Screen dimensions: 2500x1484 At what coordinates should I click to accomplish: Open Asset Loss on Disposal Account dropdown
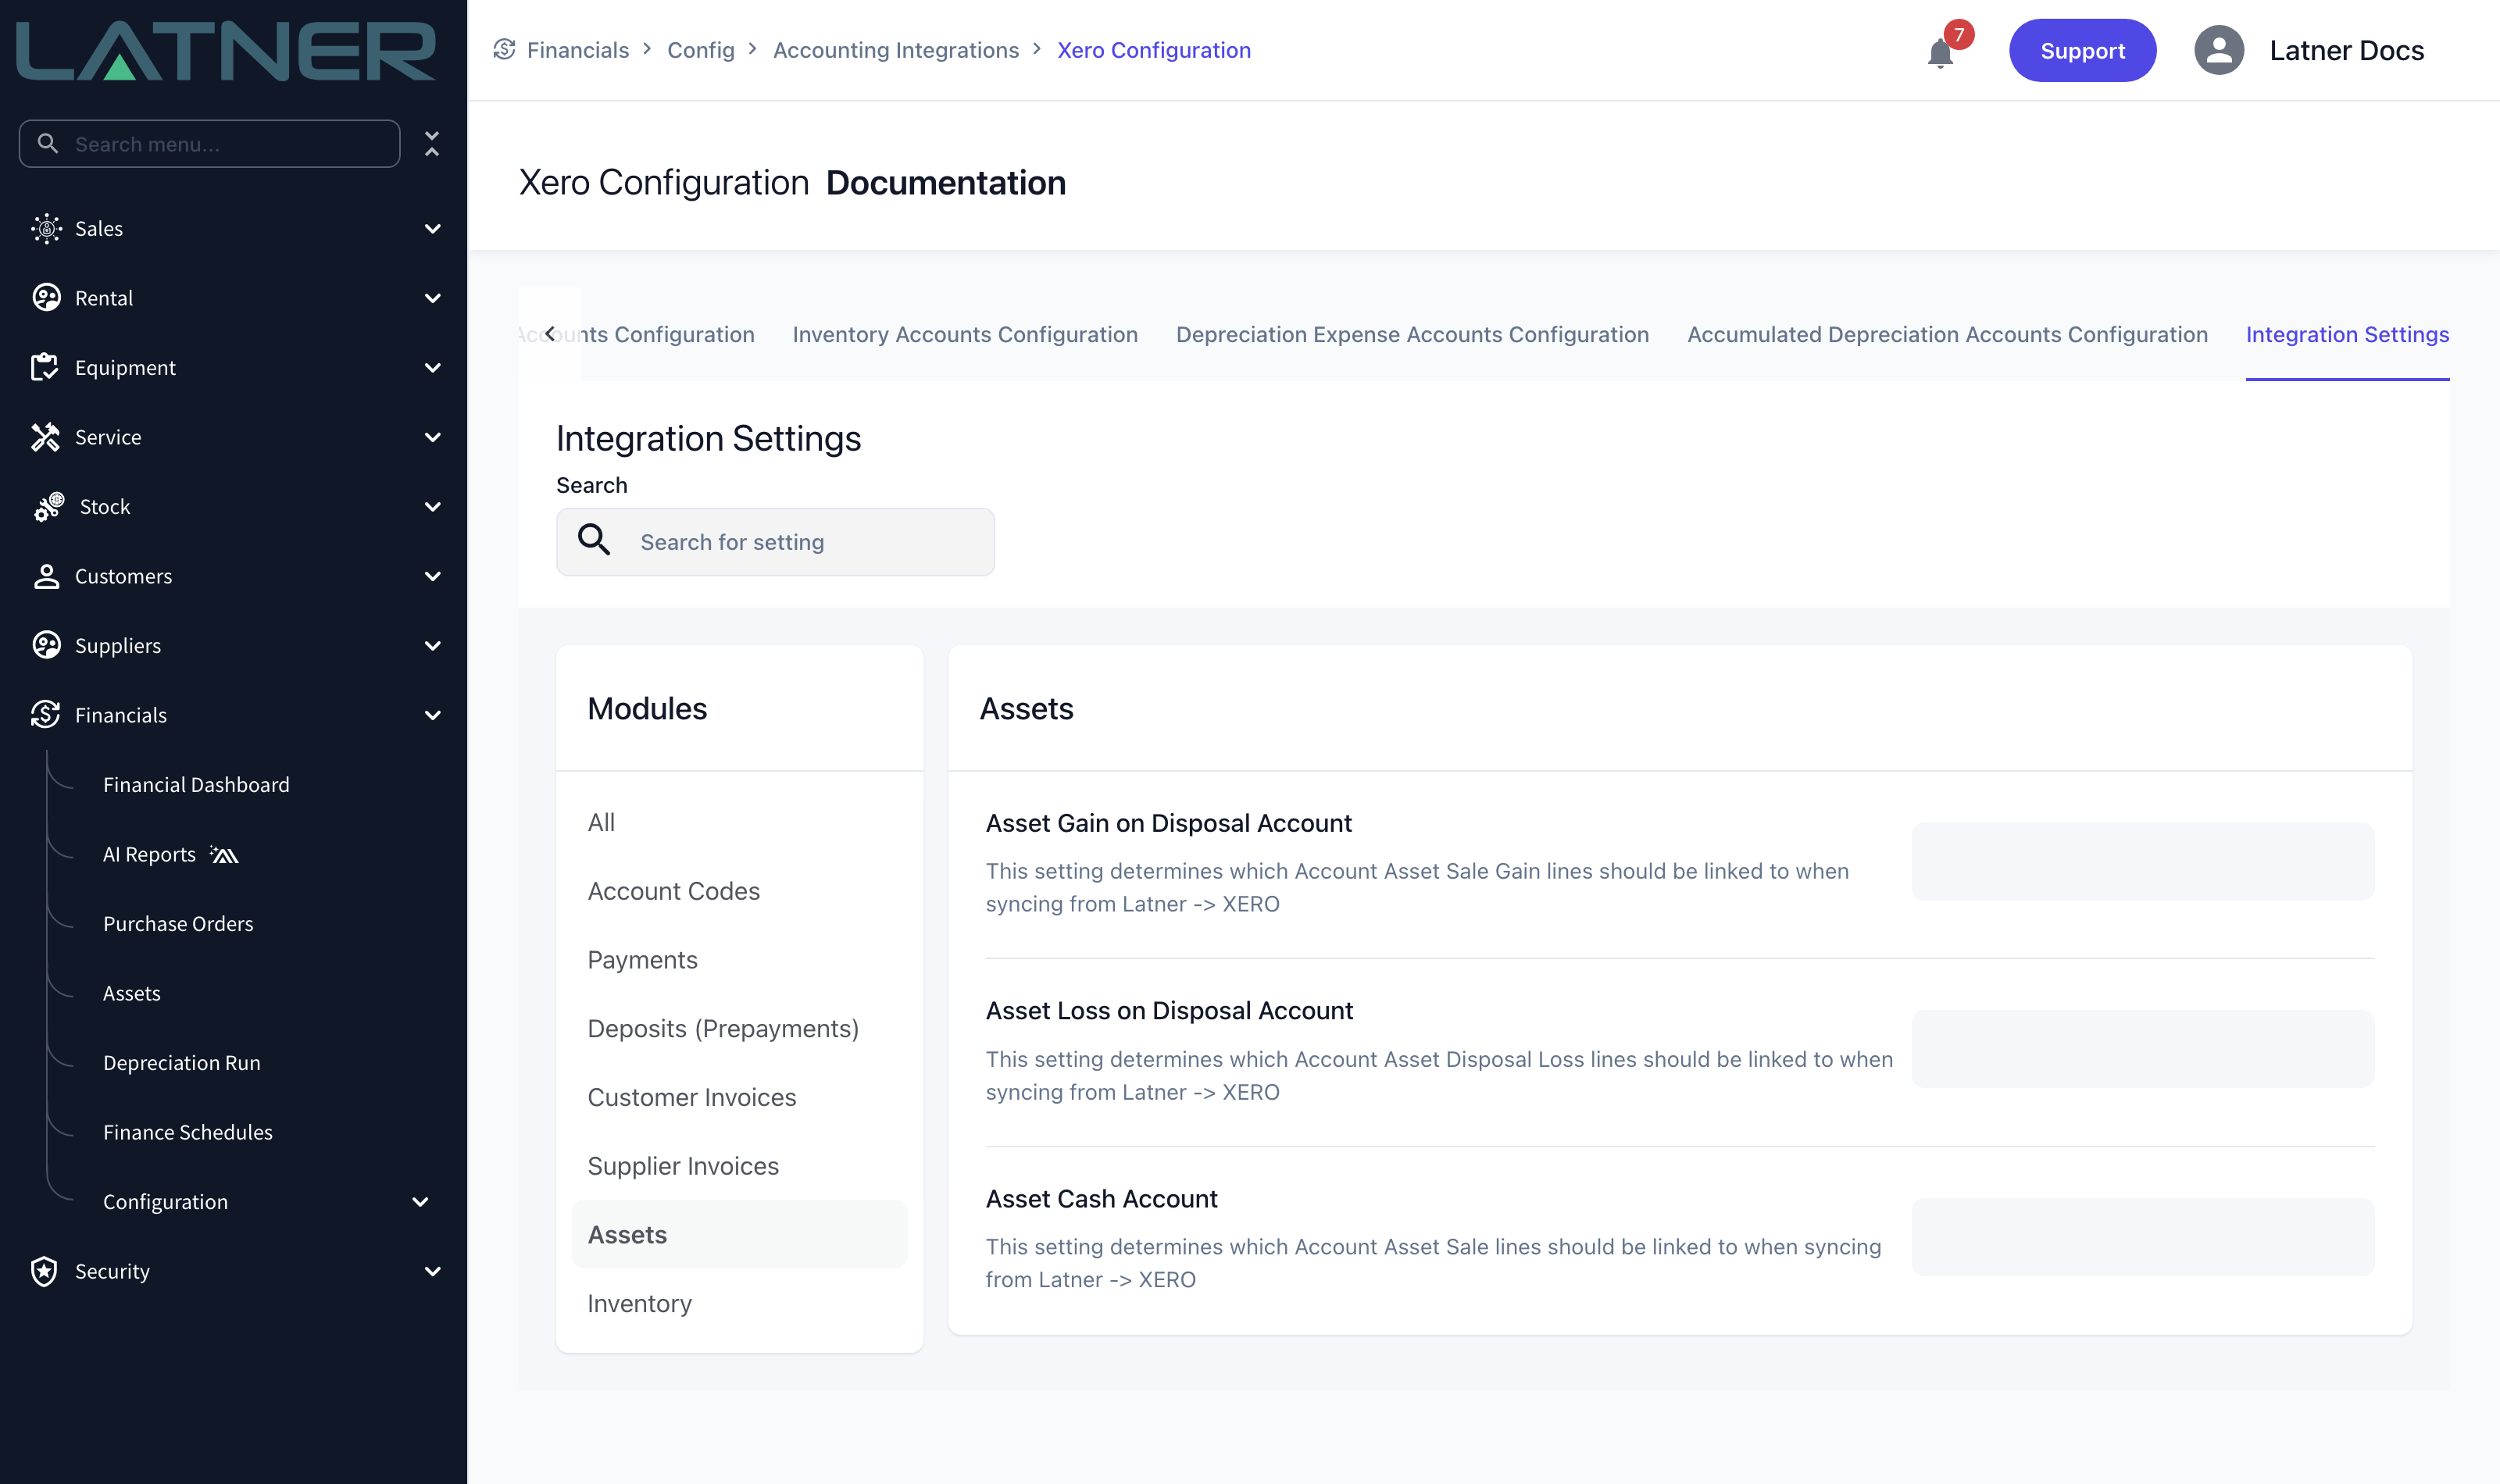2142,1049
